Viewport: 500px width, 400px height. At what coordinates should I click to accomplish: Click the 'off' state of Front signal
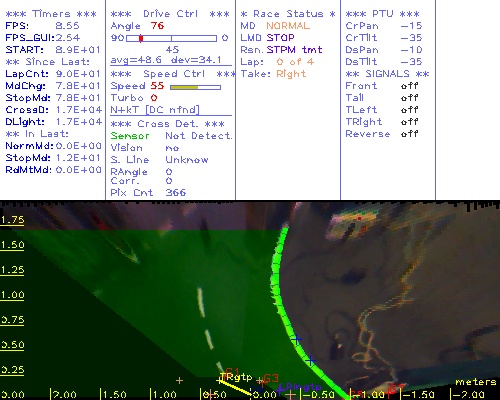[x=410, y=86]
